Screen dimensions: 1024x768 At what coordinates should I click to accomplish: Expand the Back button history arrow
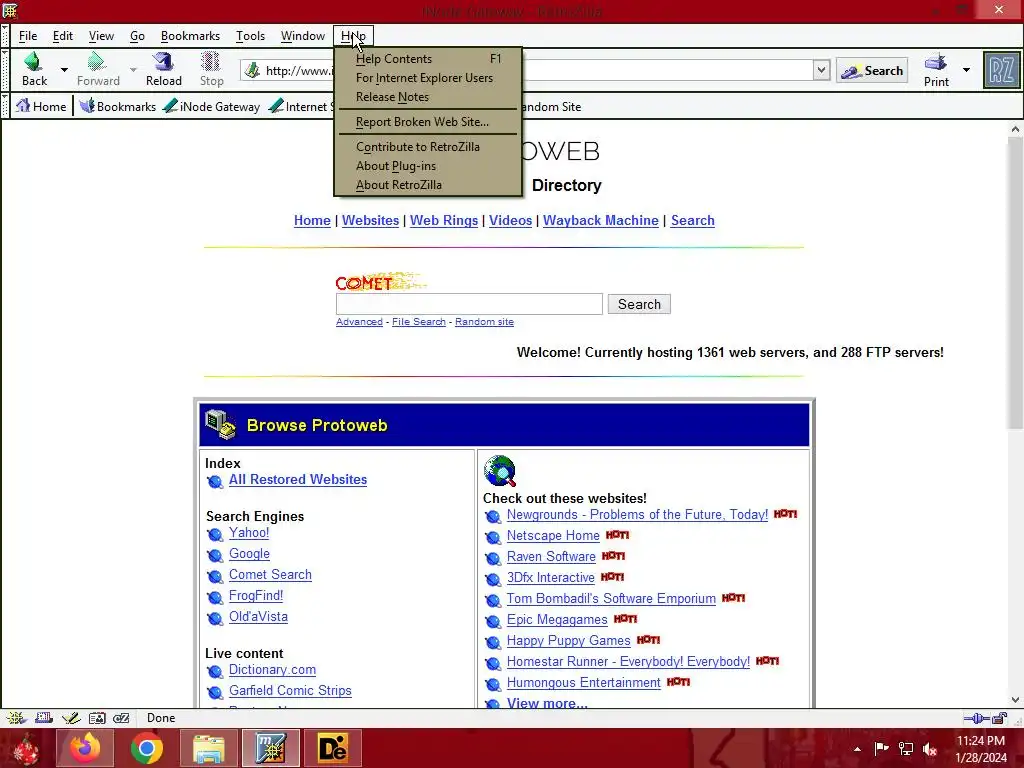point(64,70)
